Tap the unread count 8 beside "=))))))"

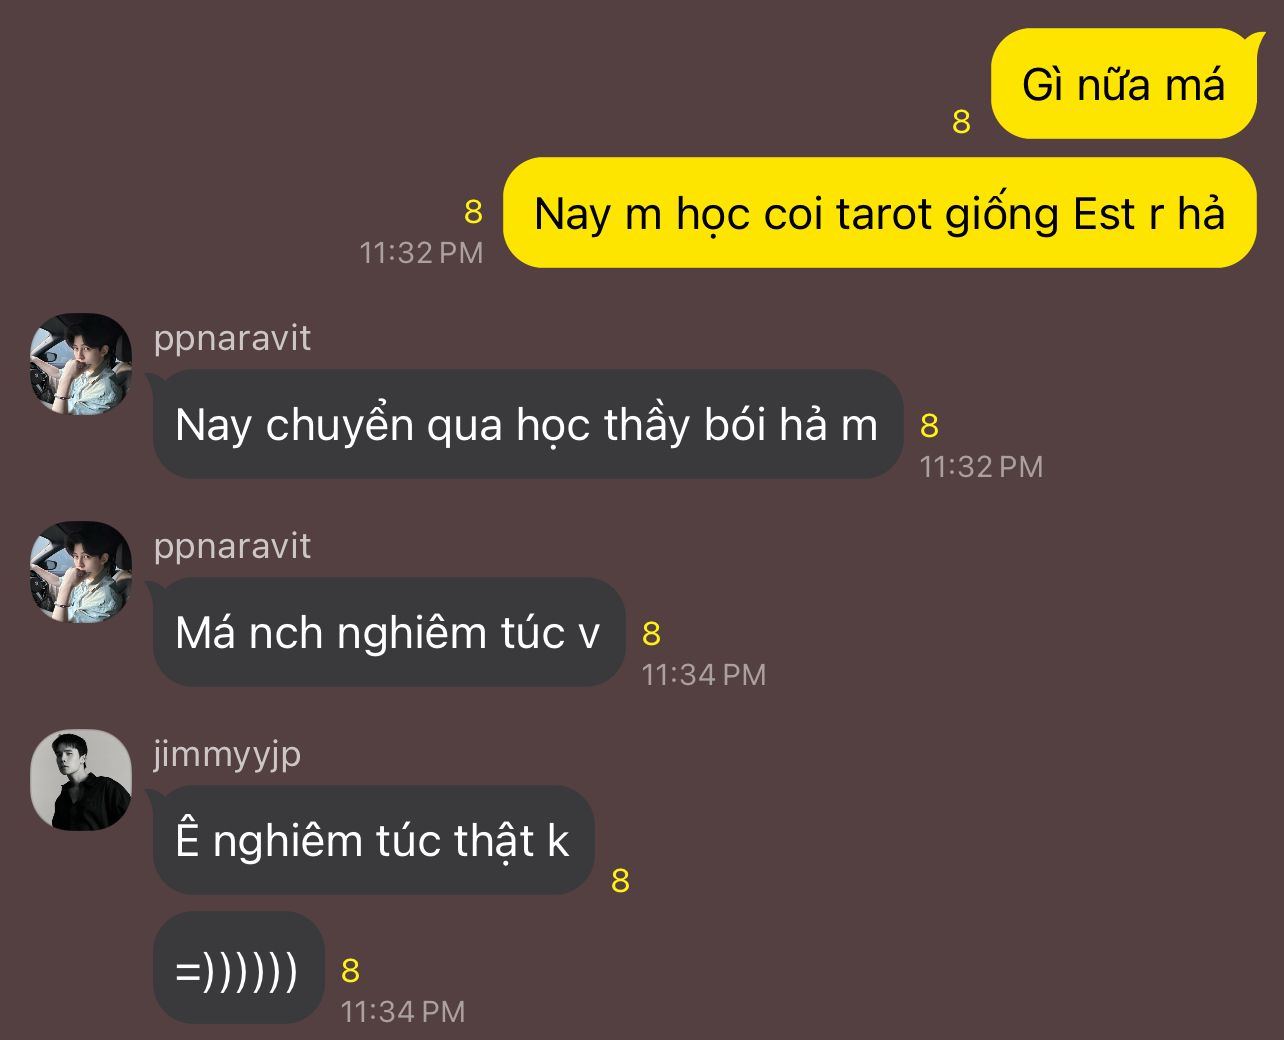click(351, 971)
